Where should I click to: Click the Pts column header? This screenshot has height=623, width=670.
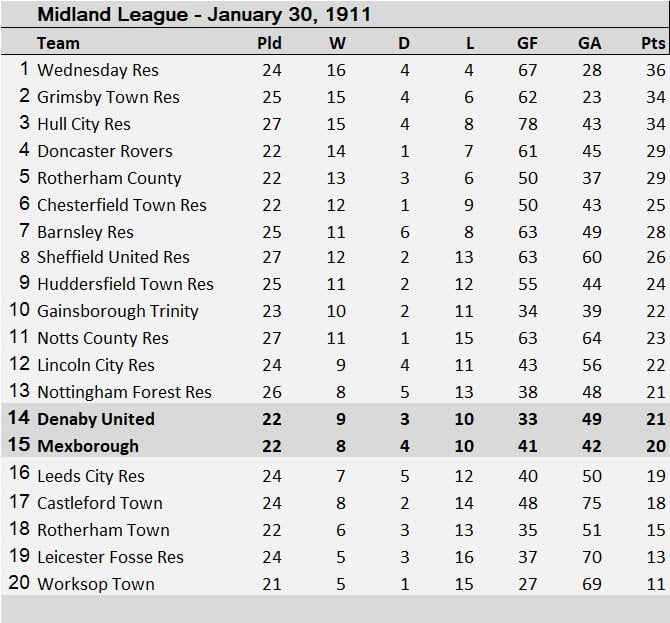(x=653, y=43)
